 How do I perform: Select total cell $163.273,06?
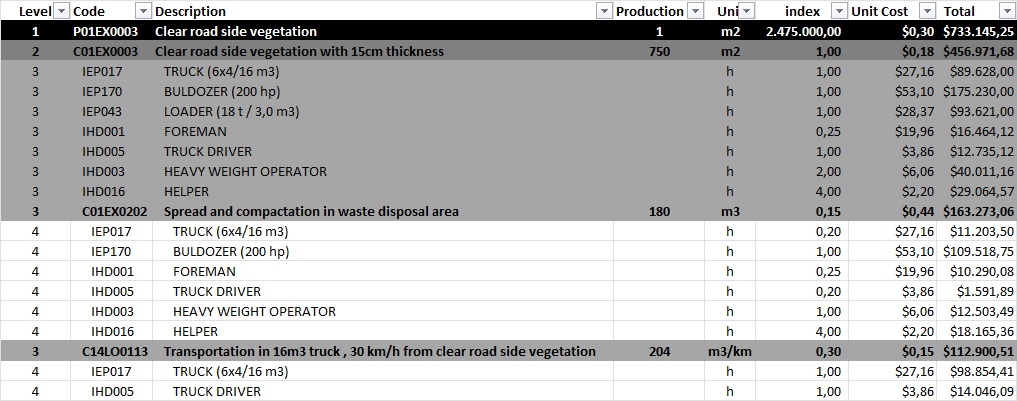tap(978, 212)
